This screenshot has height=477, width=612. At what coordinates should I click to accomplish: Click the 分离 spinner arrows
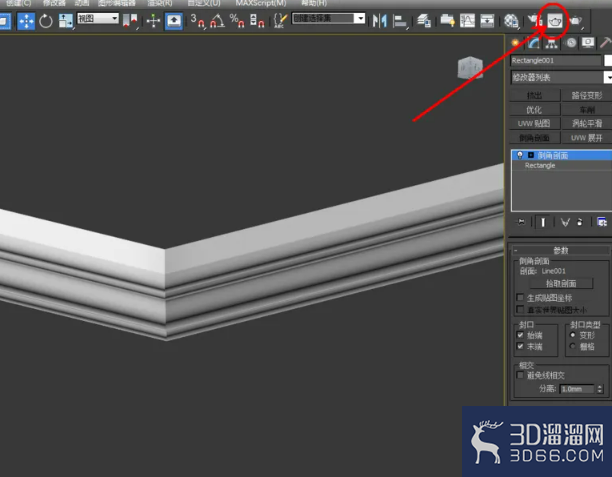pos(600,389)
